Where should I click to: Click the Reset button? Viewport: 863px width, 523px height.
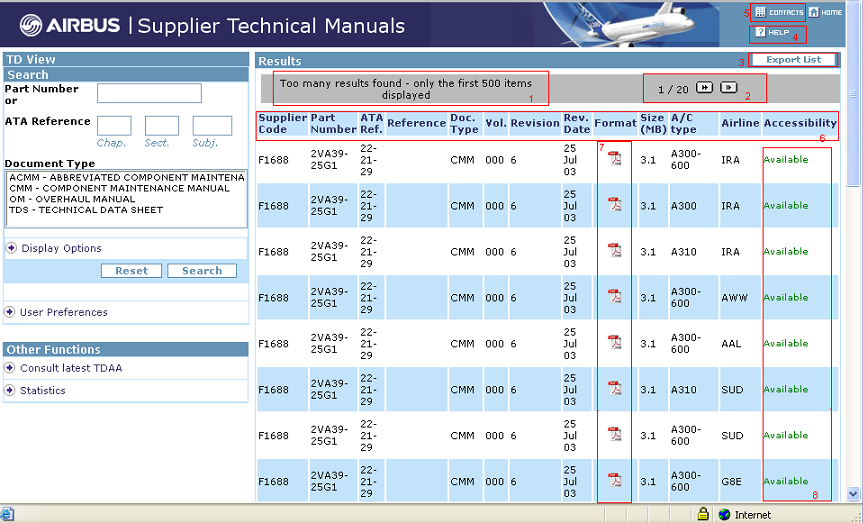[131, 271]
